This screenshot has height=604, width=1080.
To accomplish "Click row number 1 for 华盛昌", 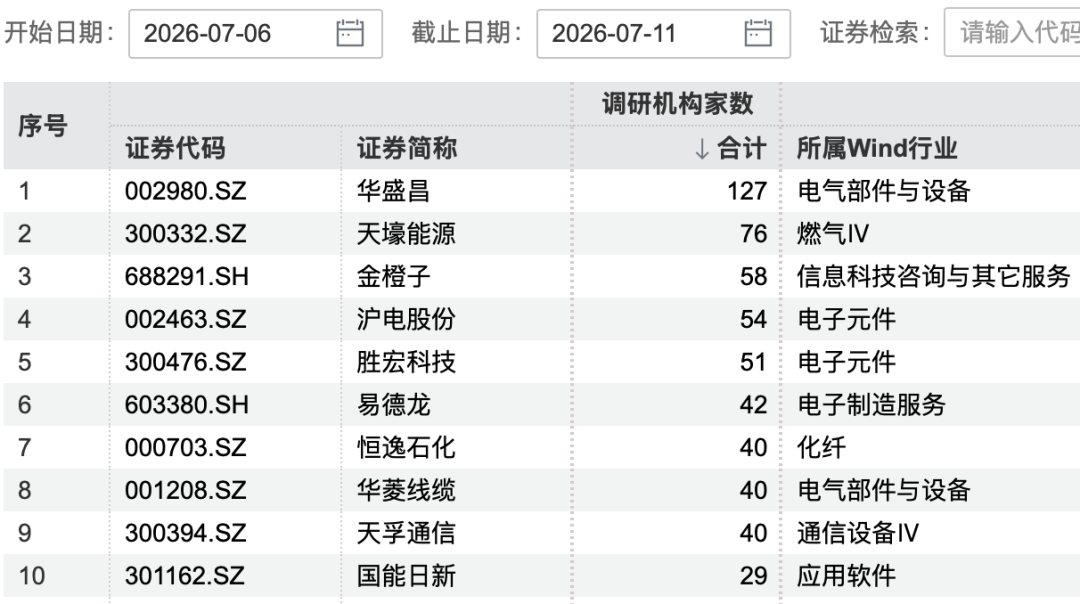I will 24,191.
